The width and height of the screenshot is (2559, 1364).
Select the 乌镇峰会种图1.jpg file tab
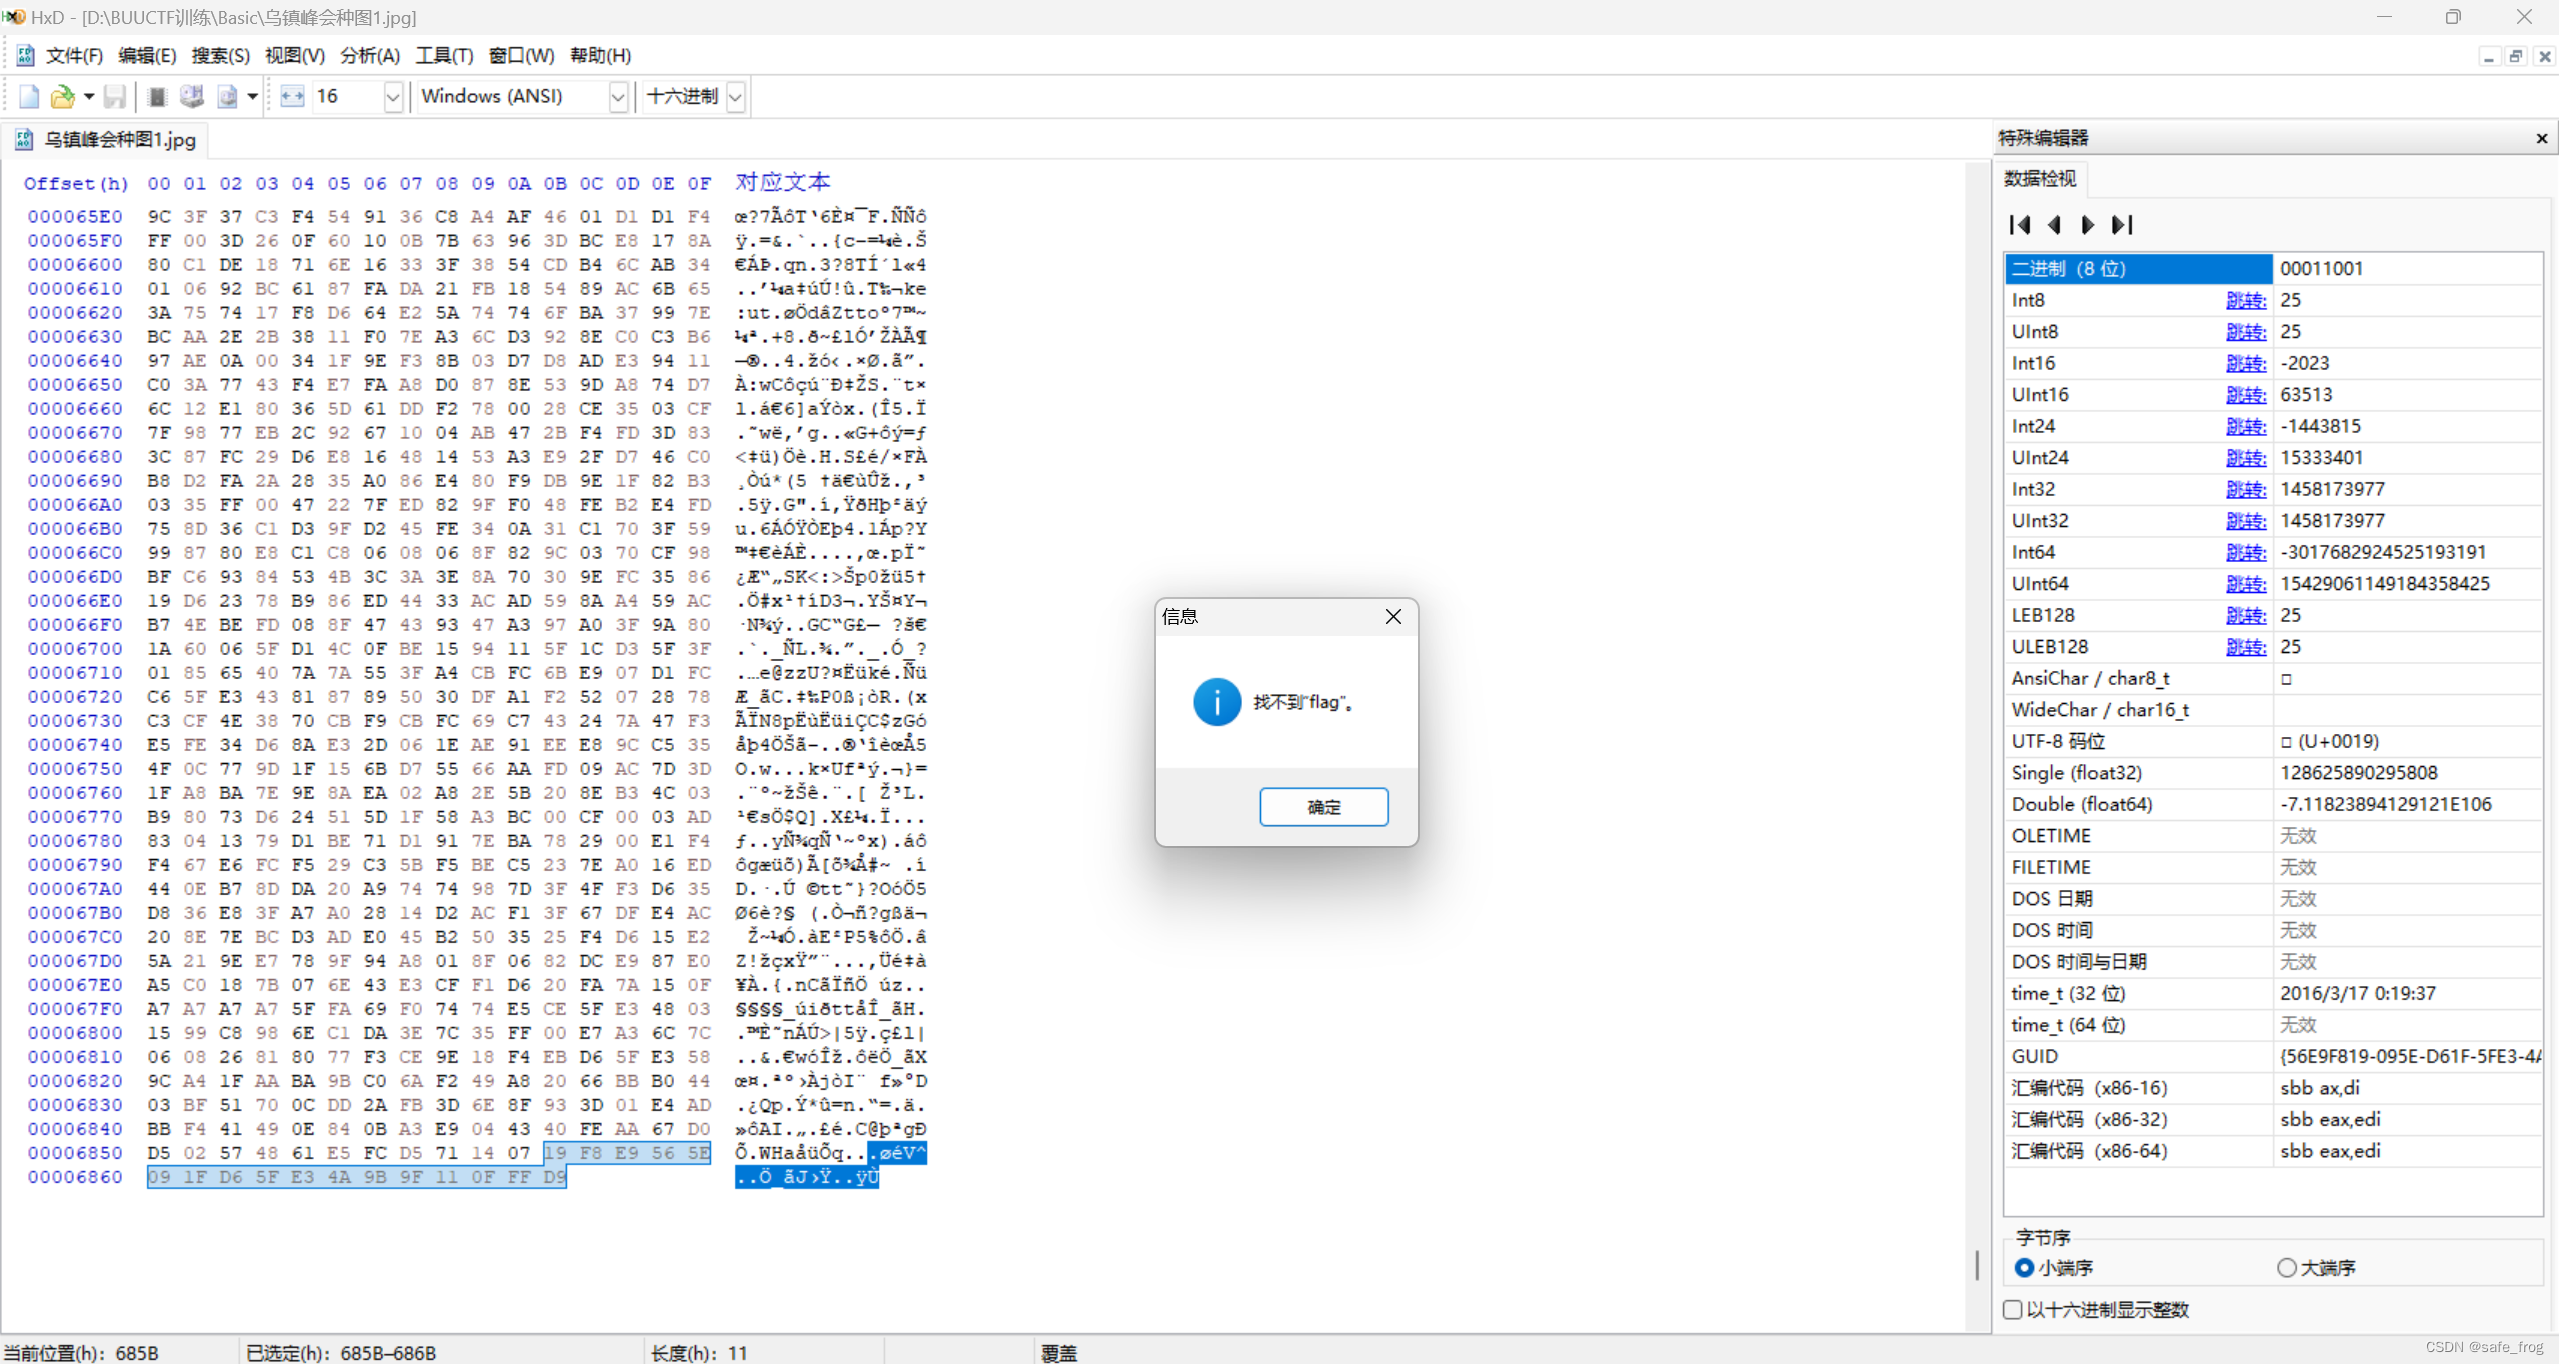click(105, 140)
